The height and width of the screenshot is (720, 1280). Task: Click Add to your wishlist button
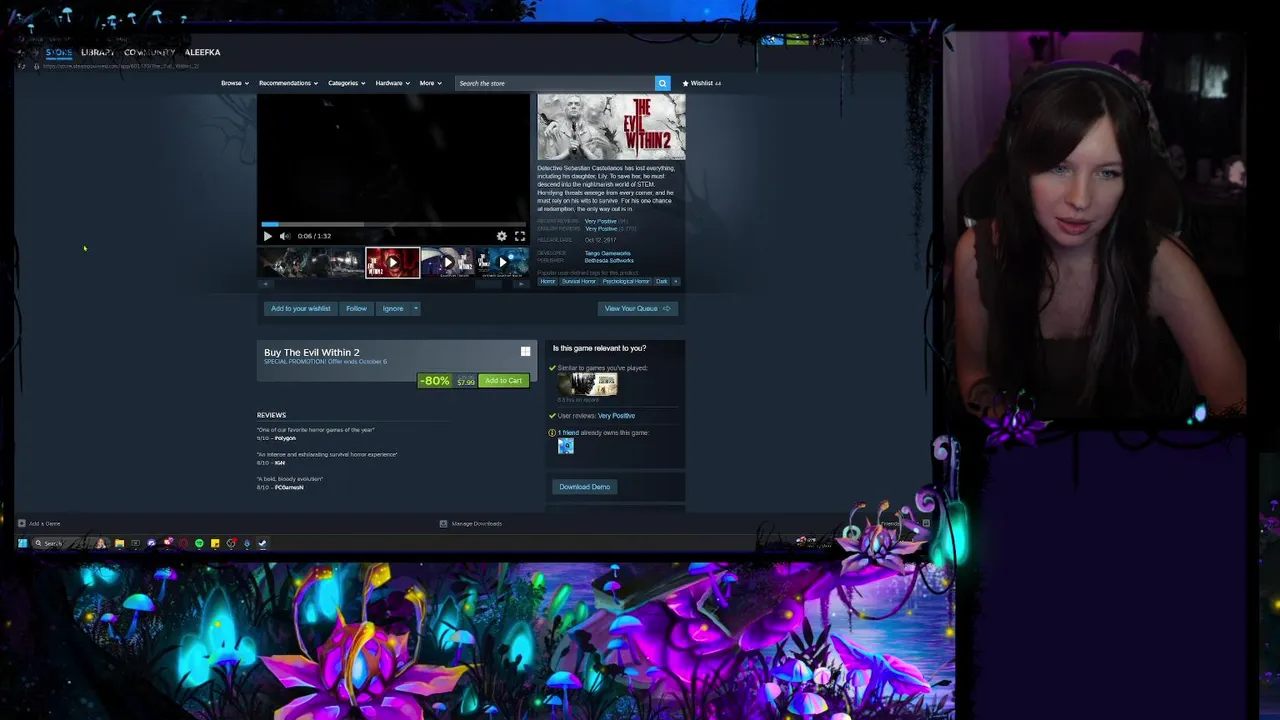pyautogui.click(x=300, y=308)
